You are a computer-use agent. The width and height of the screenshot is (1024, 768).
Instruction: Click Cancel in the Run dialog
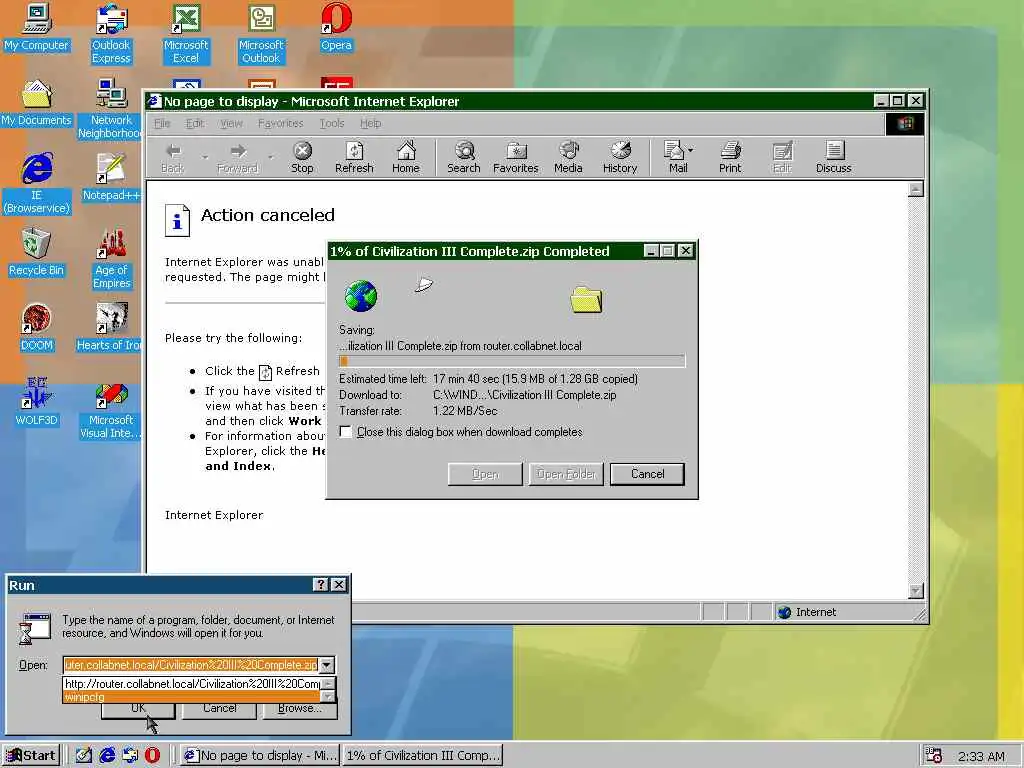219,708
